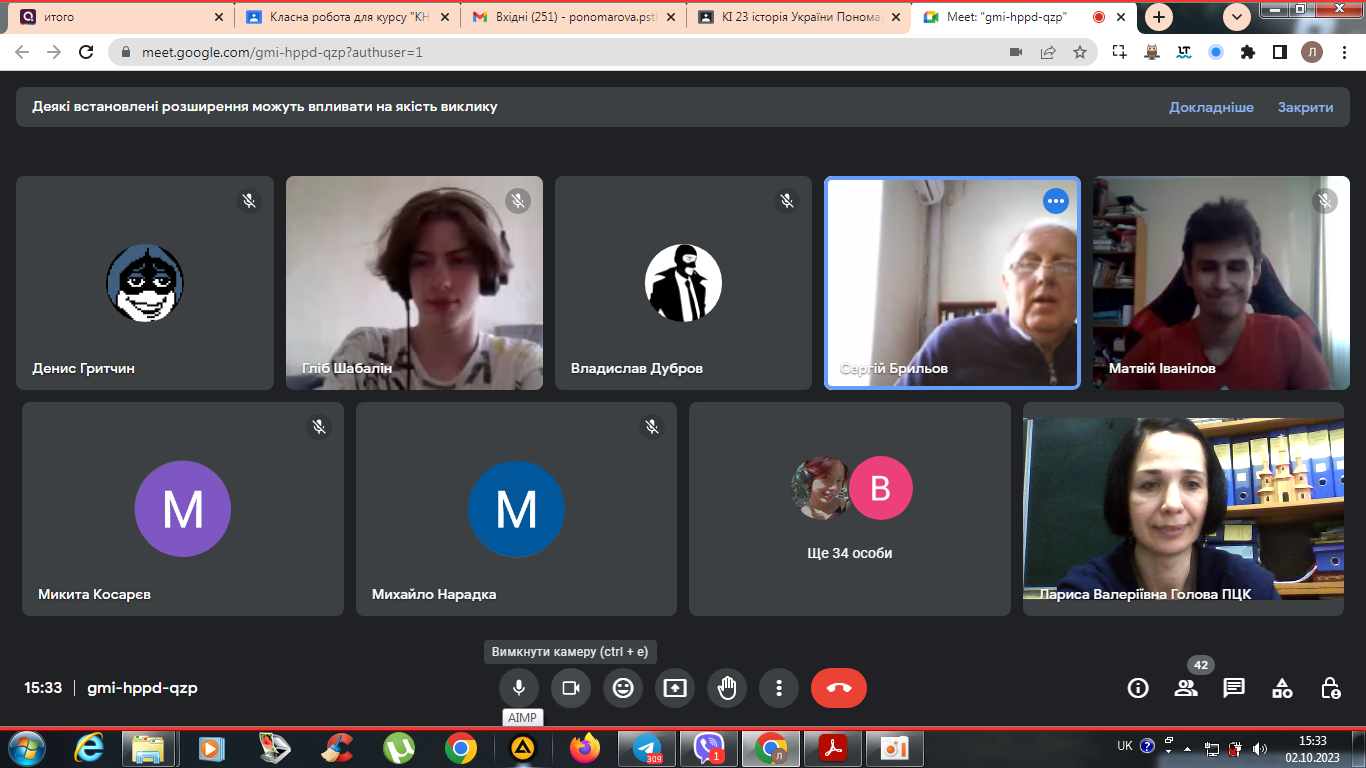Bookmark this page with star icon
Screen dimensions: 1366x768
coord(1080,52)
